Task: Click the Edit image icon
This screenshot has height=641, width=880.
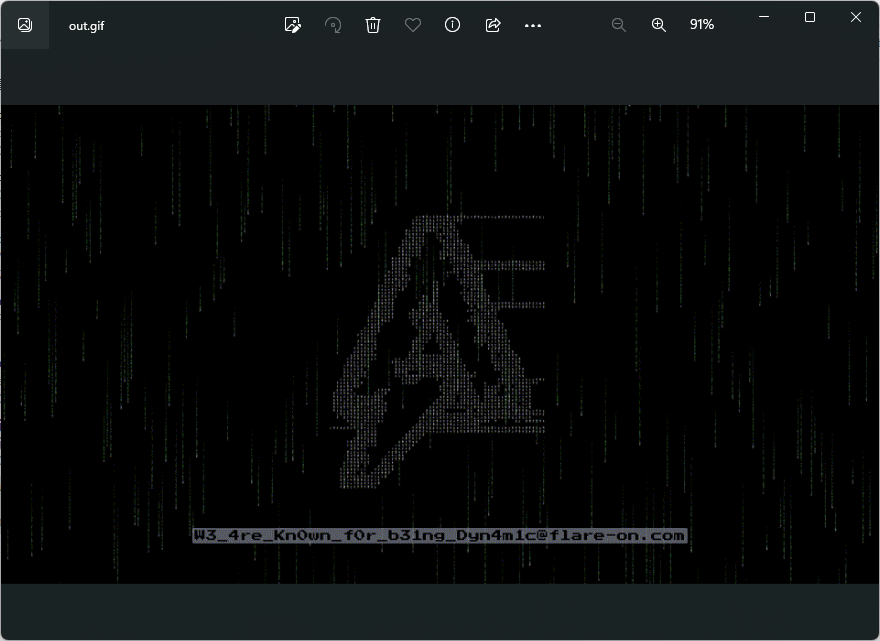Action: click(x=292, y=25)
